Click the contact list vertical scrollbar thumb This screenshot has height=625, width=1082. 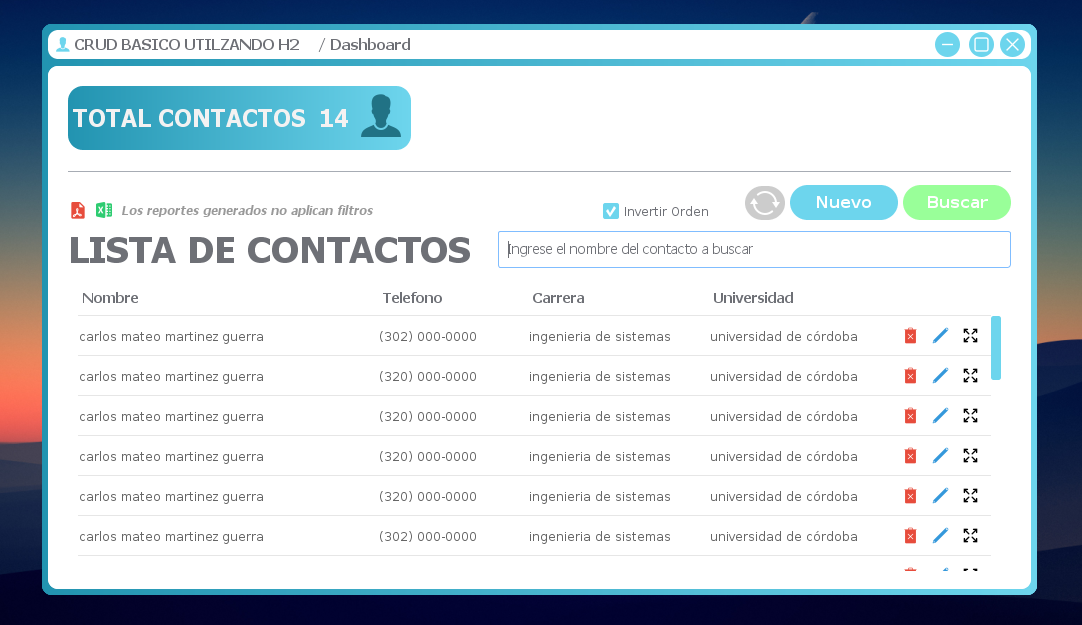[x=996, y=348]
